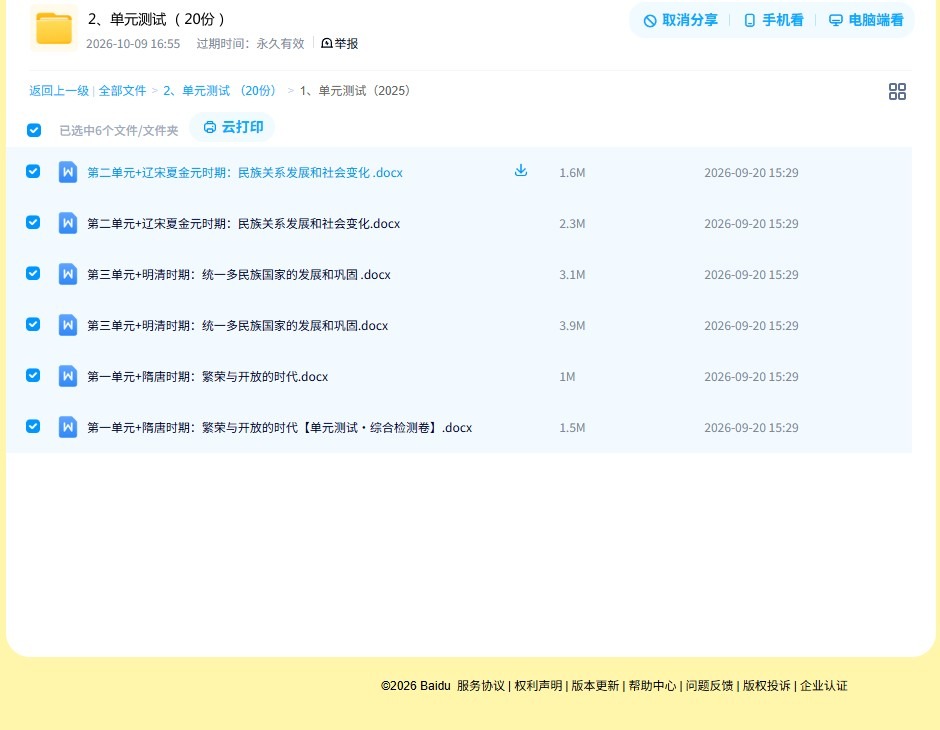Choose 手机看 to view on phone

(x=773, y=20)
